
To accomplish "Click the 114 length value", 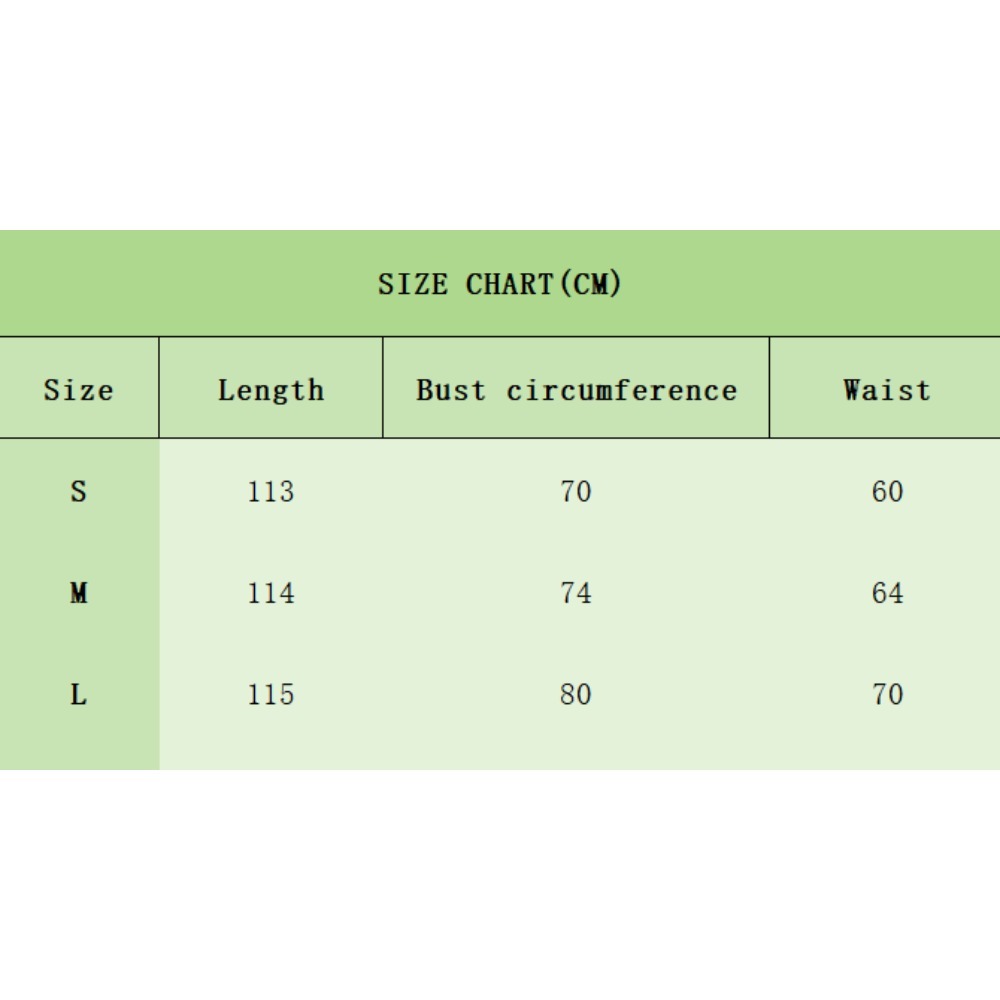I will (271, 594).
